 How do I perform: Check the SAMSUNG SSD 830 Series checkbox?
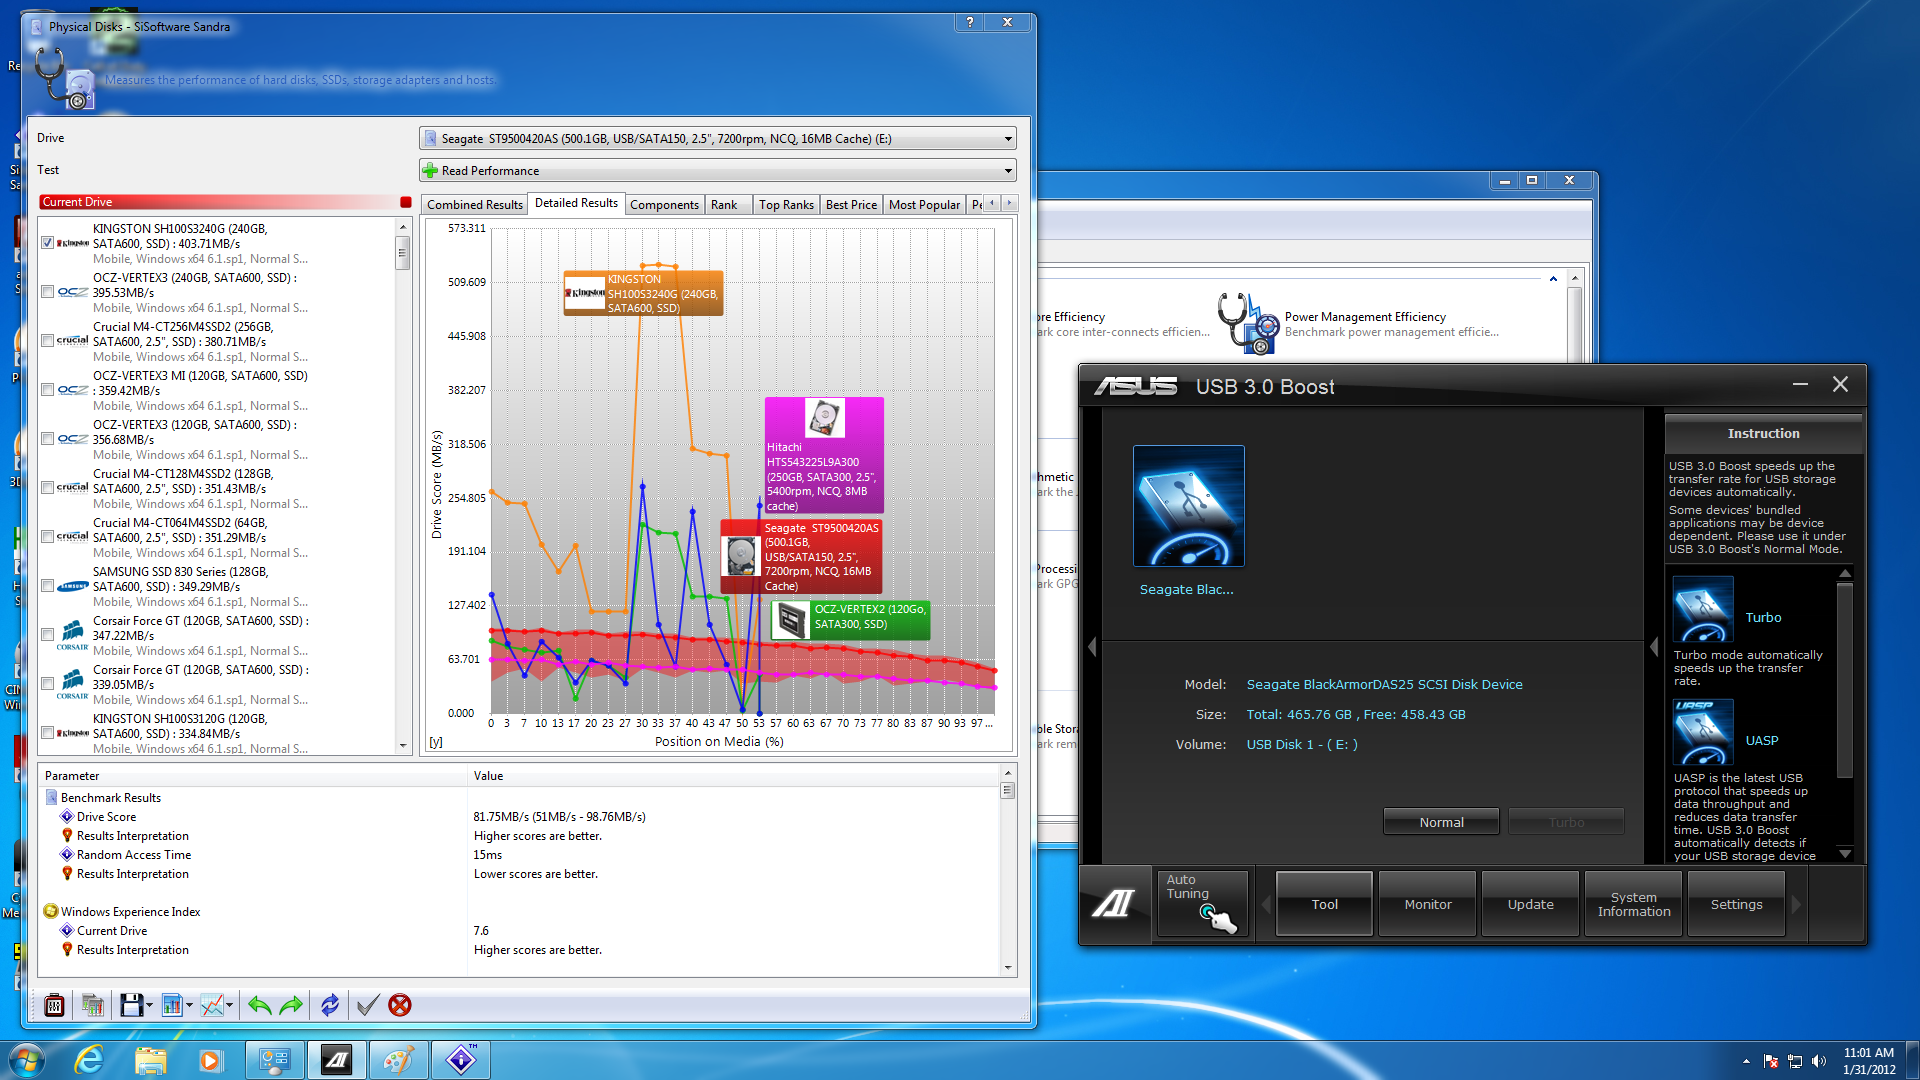[47, 586]
